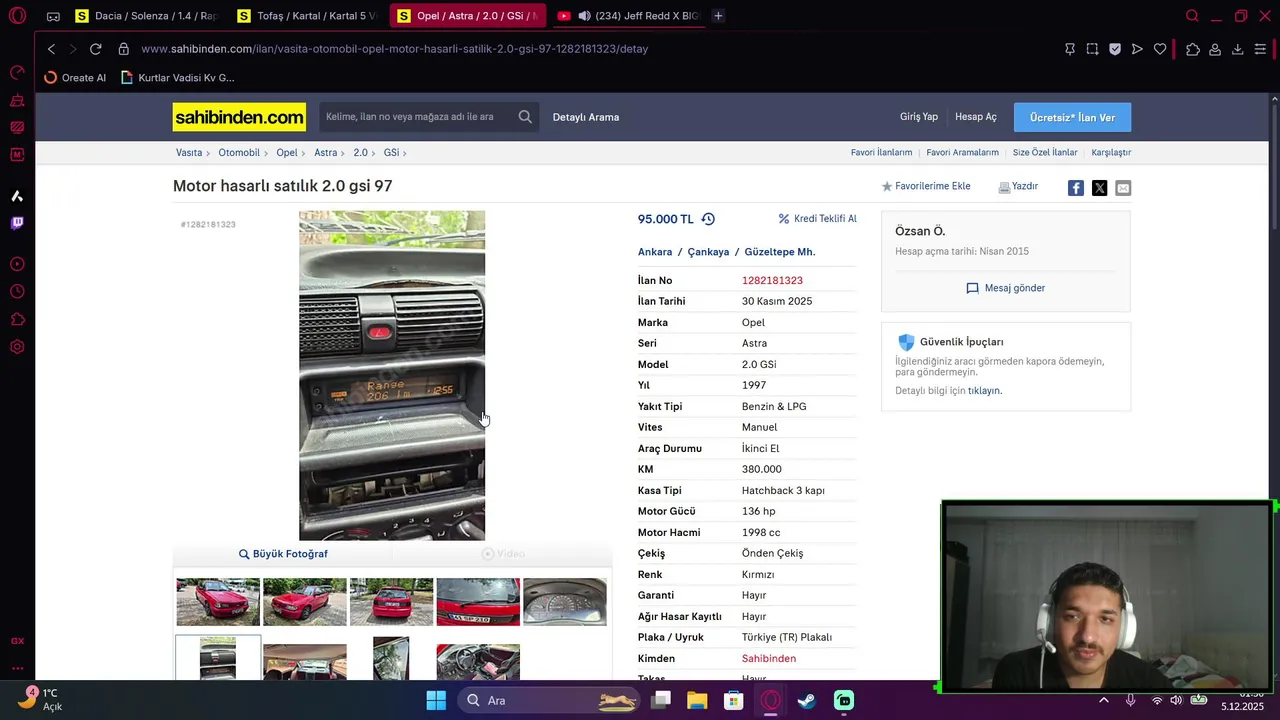Viewport: 1280px width, 720px height.
Task: Open Detaylı Arama
Action: click(x=586, y=117)
